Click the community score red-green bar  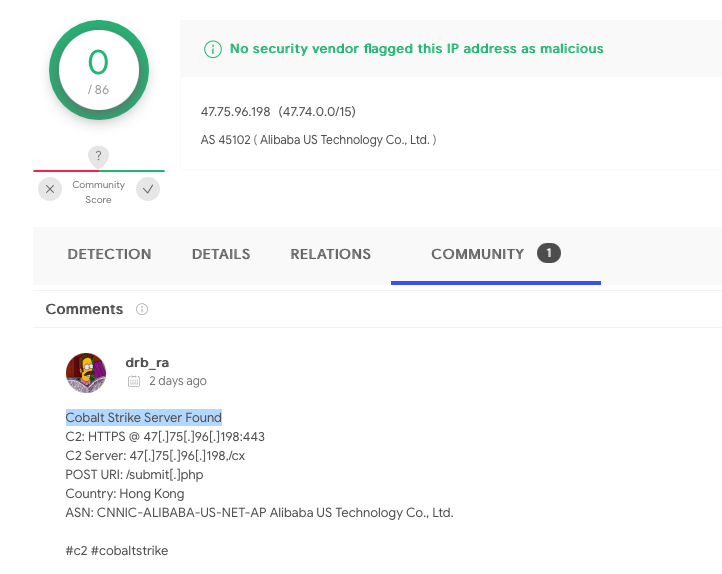(x=99, y=171)
